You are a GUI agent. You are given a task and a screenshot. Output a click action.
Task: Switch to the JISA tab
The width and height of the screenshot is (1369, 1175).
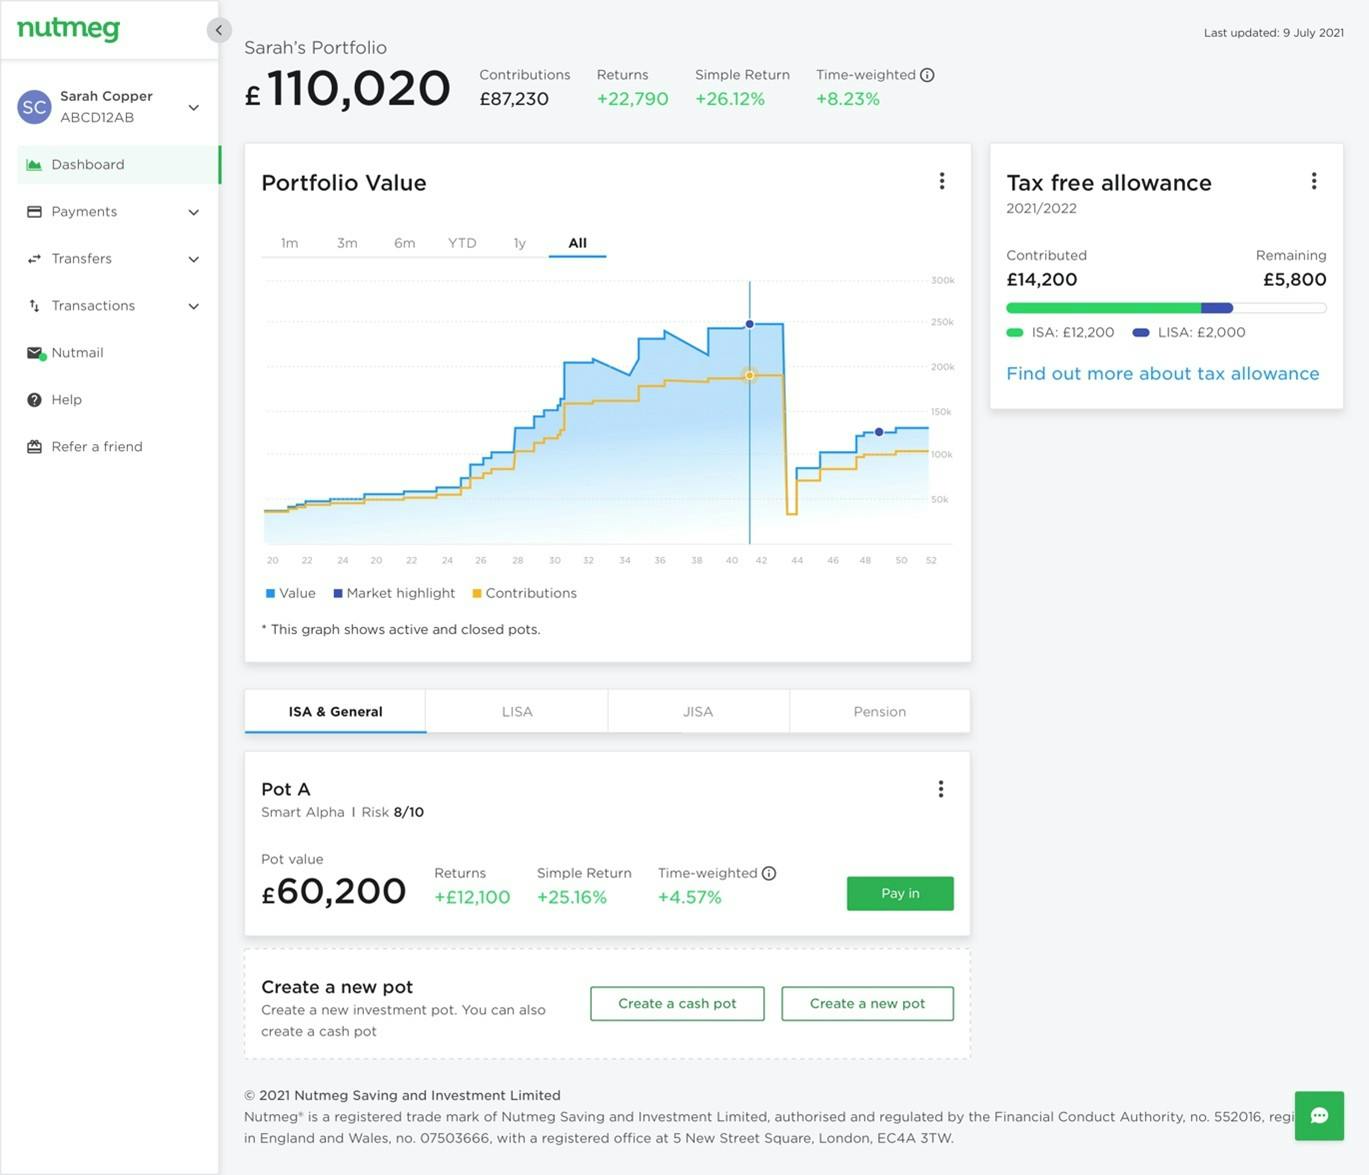tap(698, 712)
